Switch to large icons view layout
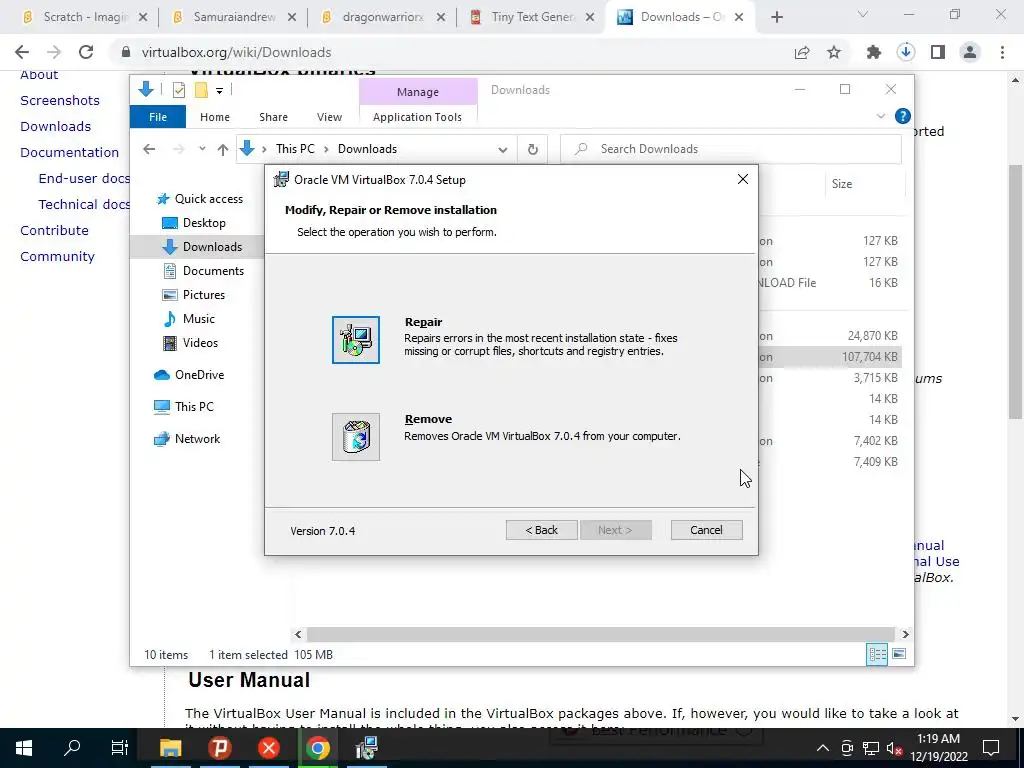 click(x=899, y=654)
